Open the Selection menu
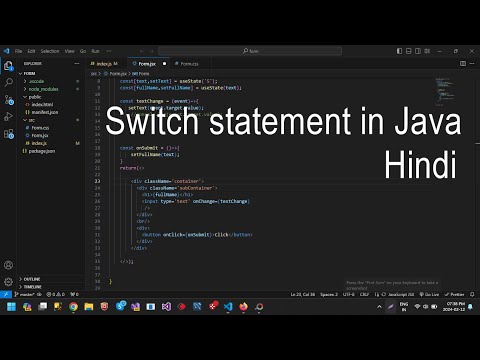 [x=50, y=51]
